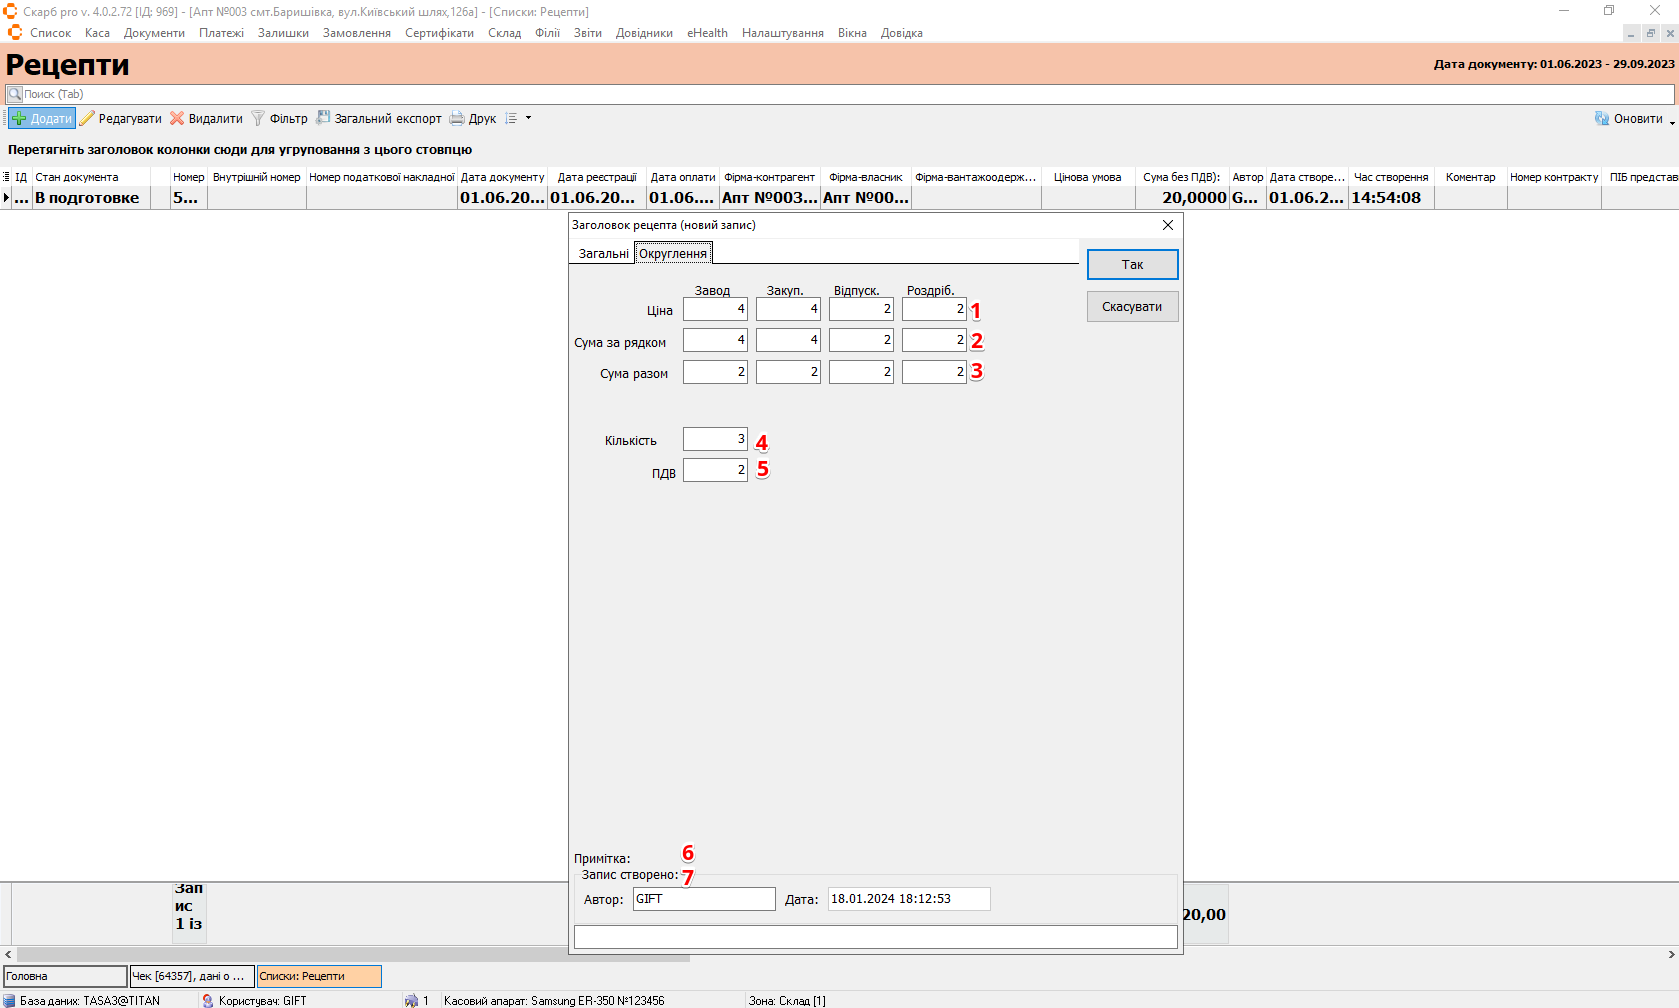Switch to the Загальні tab
Viewport: 1679px width, 1008px height.
pyautogui.click(x=603, y=253)
